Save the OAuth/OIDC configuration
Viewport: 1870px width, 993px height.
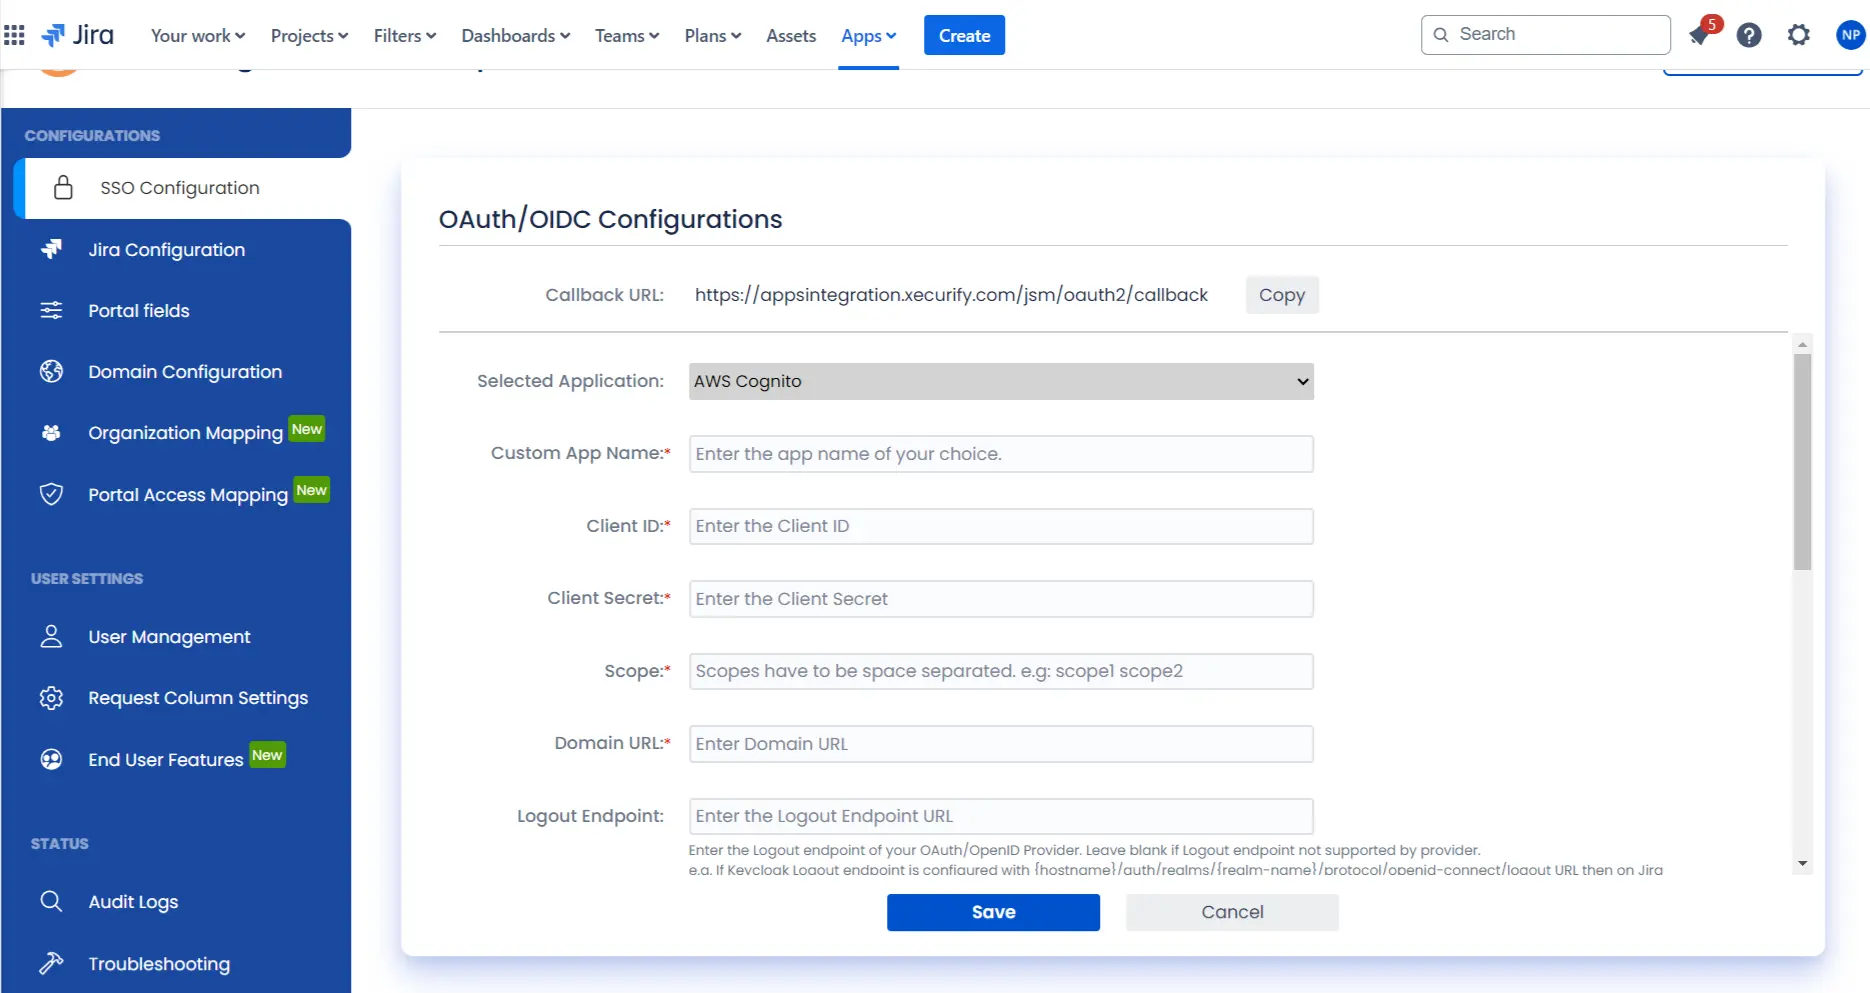[993, 912]
